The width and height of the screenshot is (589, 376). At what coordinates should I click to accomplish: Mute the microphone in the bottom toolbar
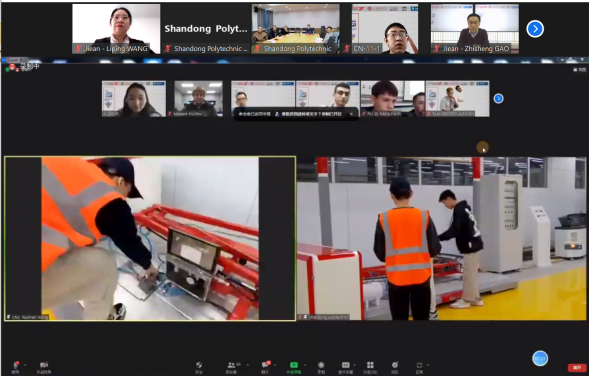15,365
